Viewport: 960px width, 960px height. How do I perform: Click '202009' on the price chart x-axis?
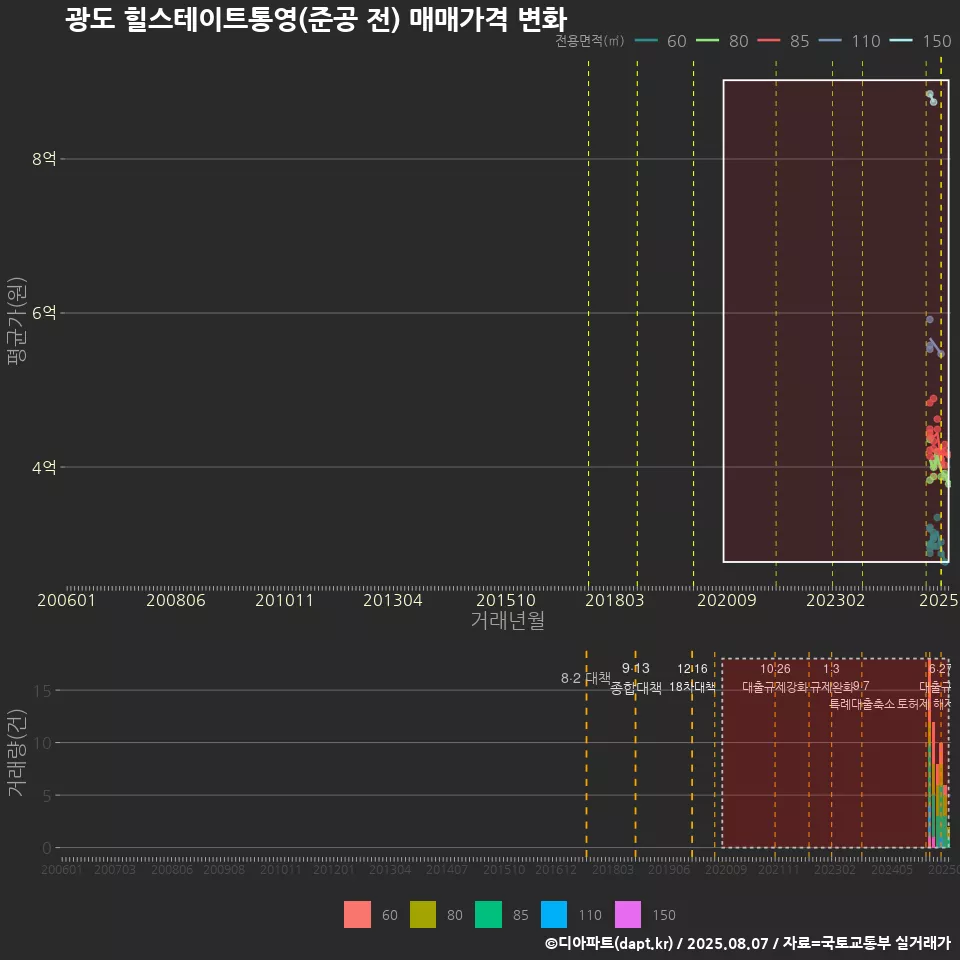727,600
